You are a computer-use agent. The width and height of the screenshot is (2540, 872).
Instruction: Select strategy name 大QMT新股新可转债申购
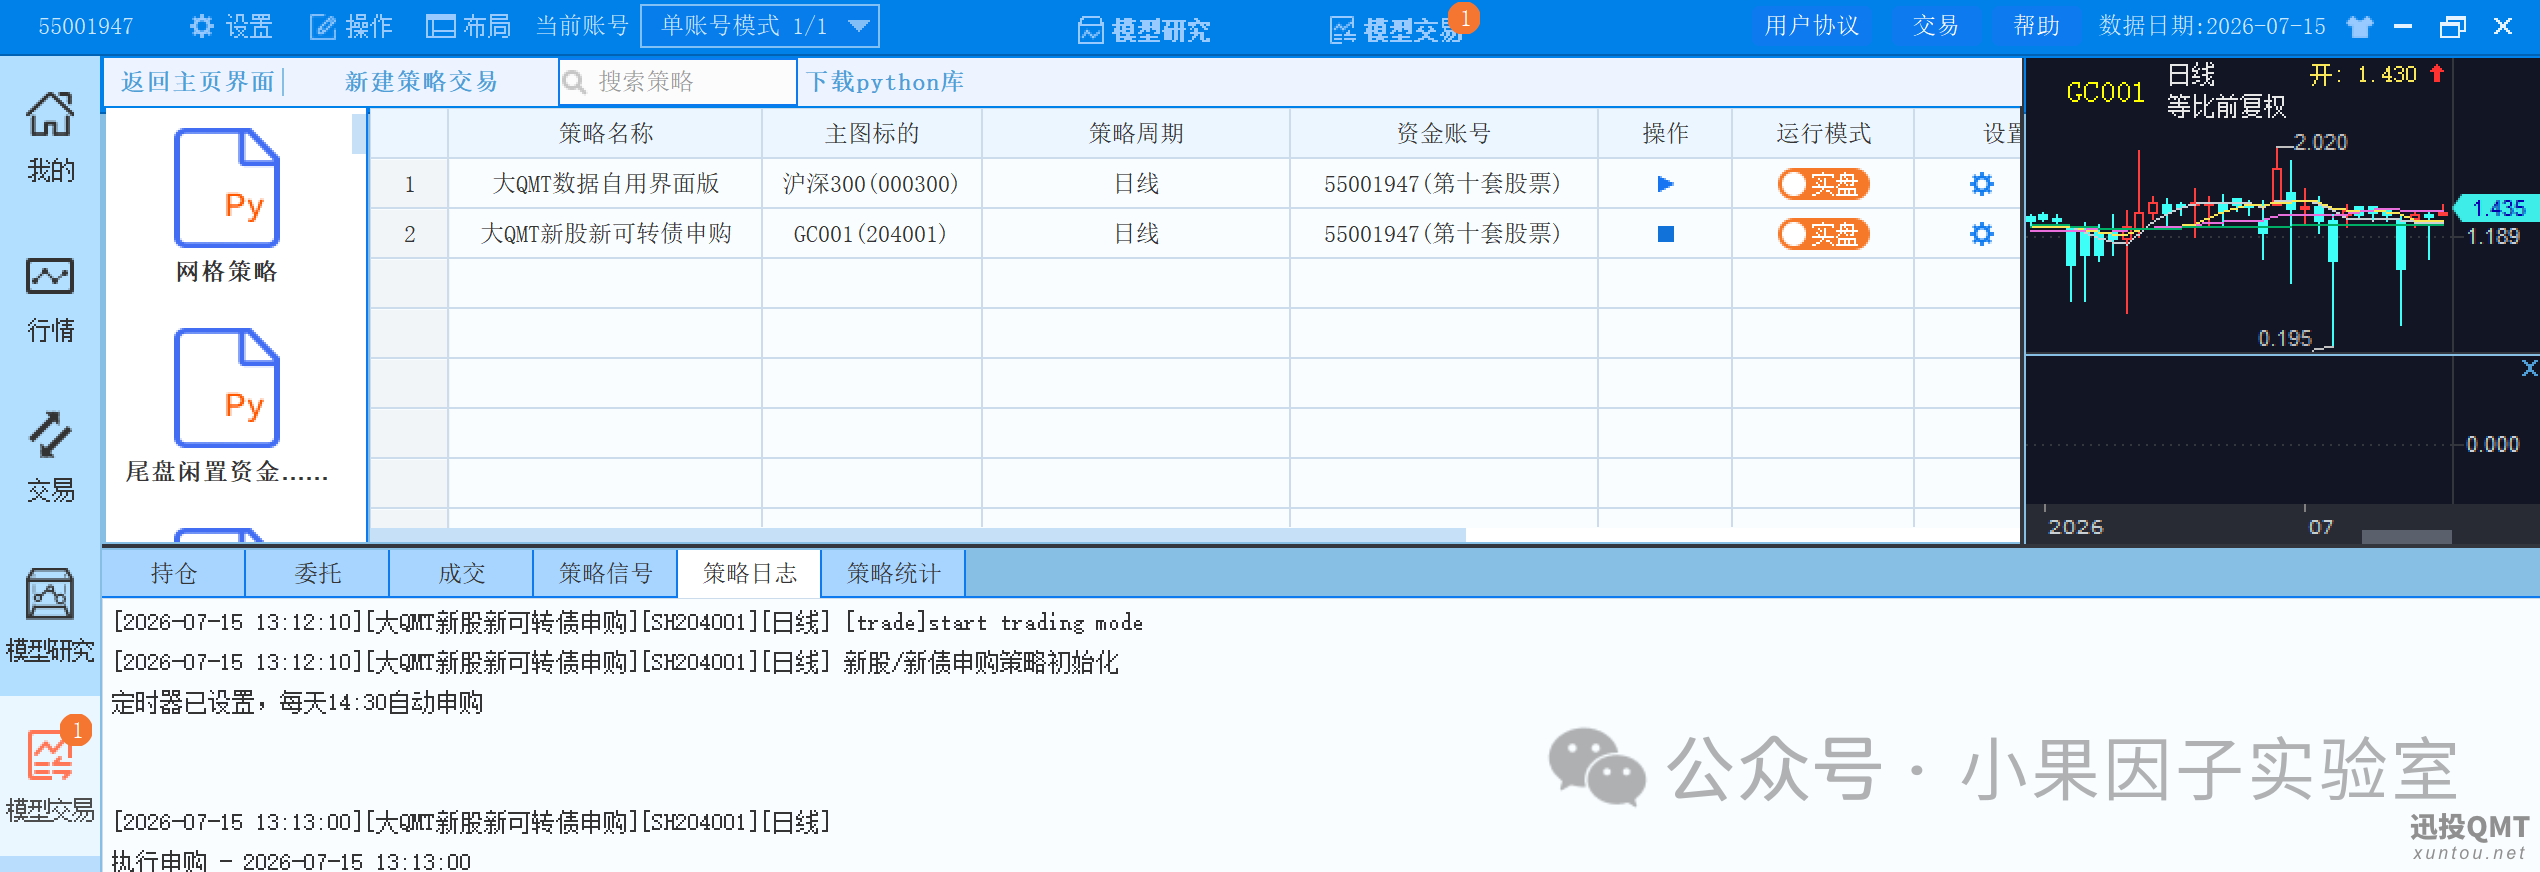[x=605, y=234]
